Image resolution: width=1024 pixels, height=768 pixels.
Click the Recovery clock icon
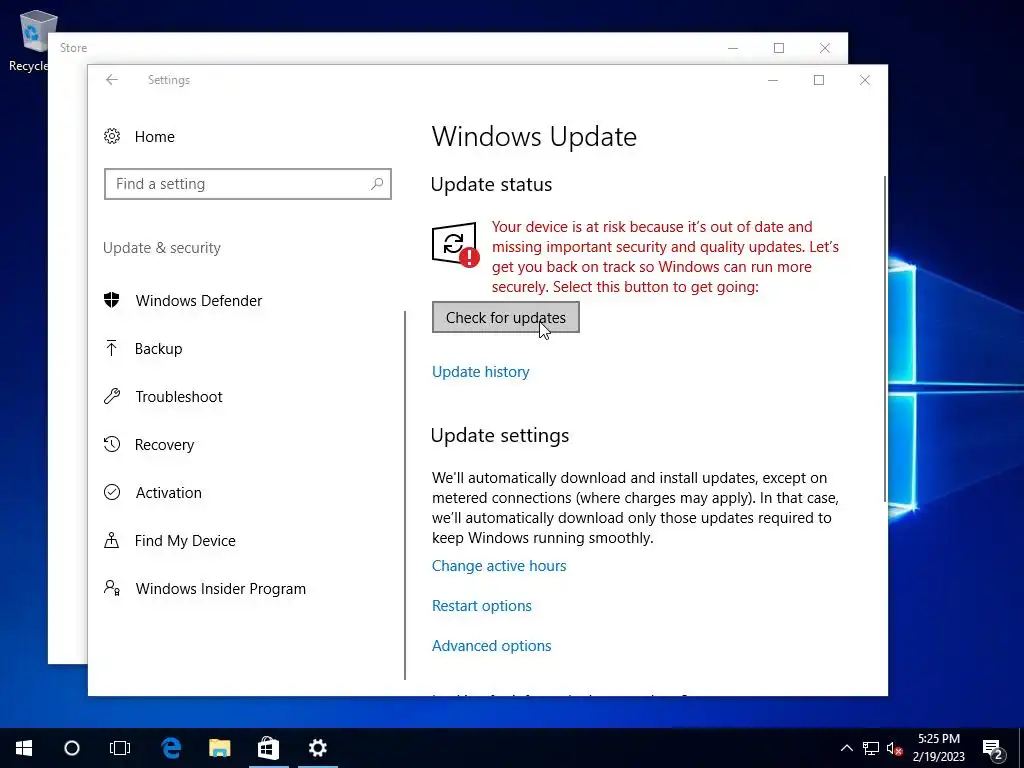coord(112,444)
